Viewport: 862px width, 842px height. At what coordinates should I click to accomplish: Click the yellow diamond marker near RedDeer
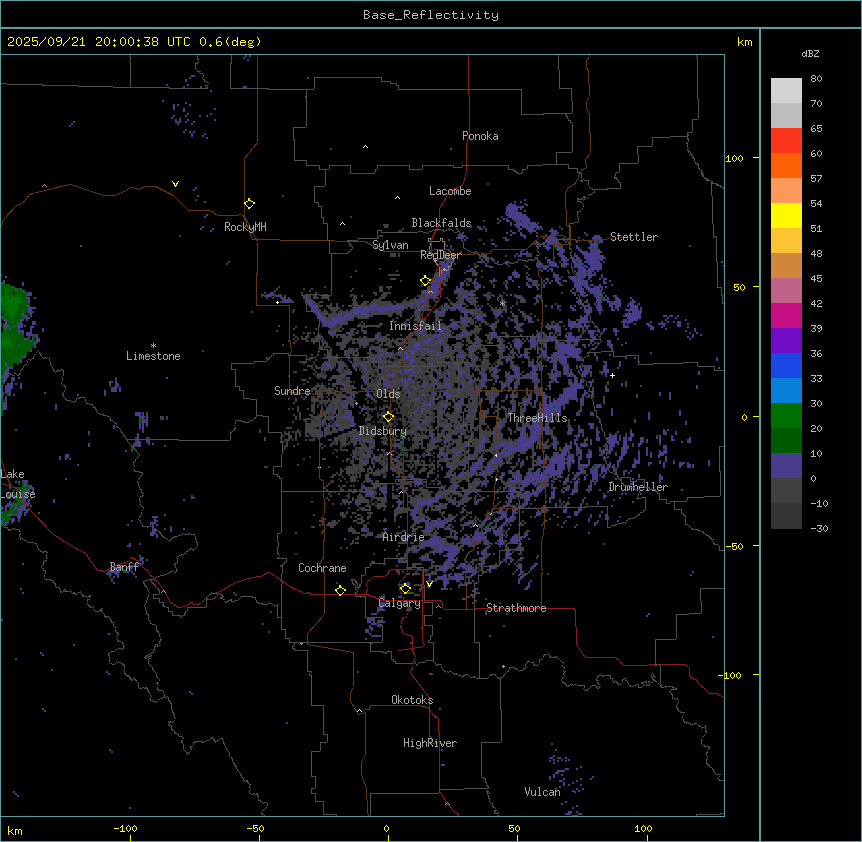tap(425, 281)
